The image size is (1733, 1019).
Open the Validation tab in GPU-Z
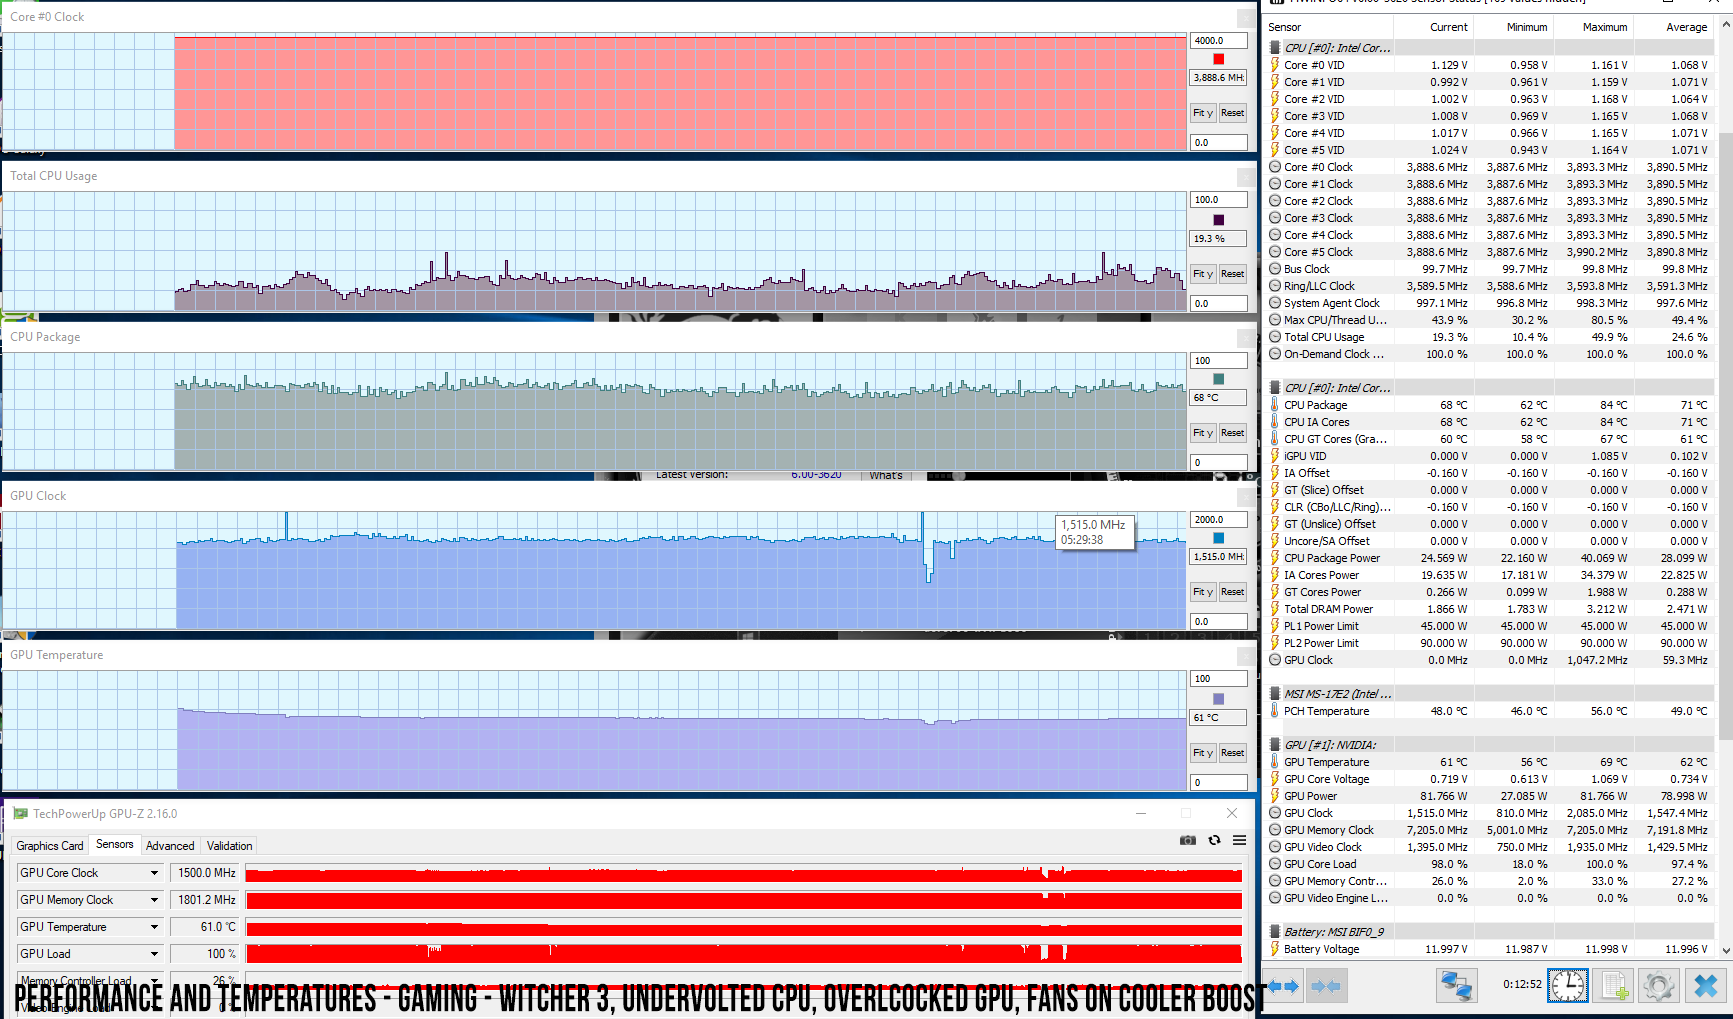[x=229, y=846]
